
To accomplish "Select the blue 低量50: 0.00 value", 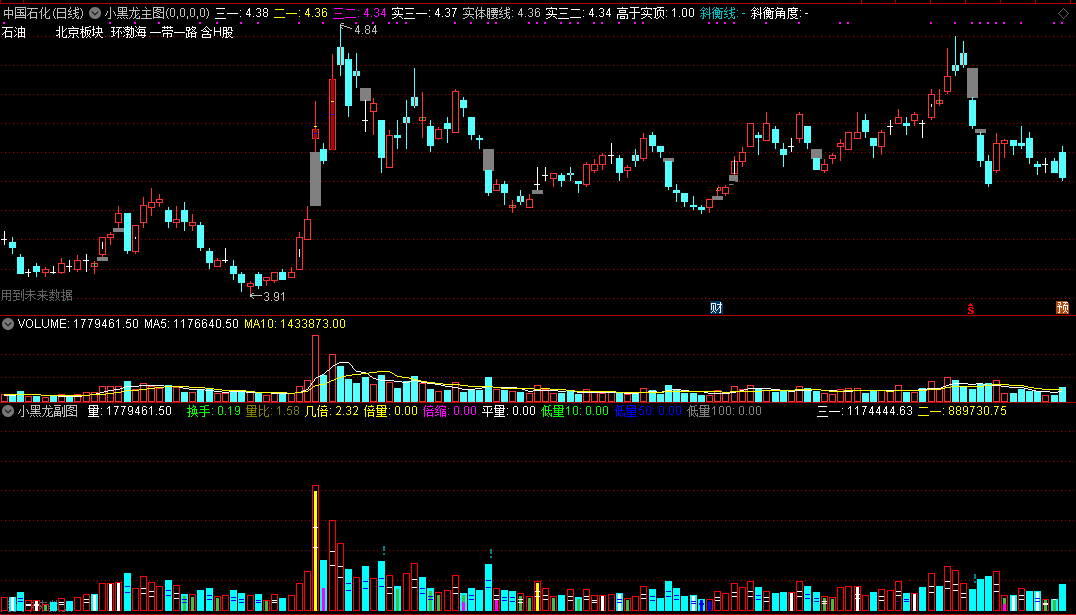I will pyautogui.click(x=648, y=411).
